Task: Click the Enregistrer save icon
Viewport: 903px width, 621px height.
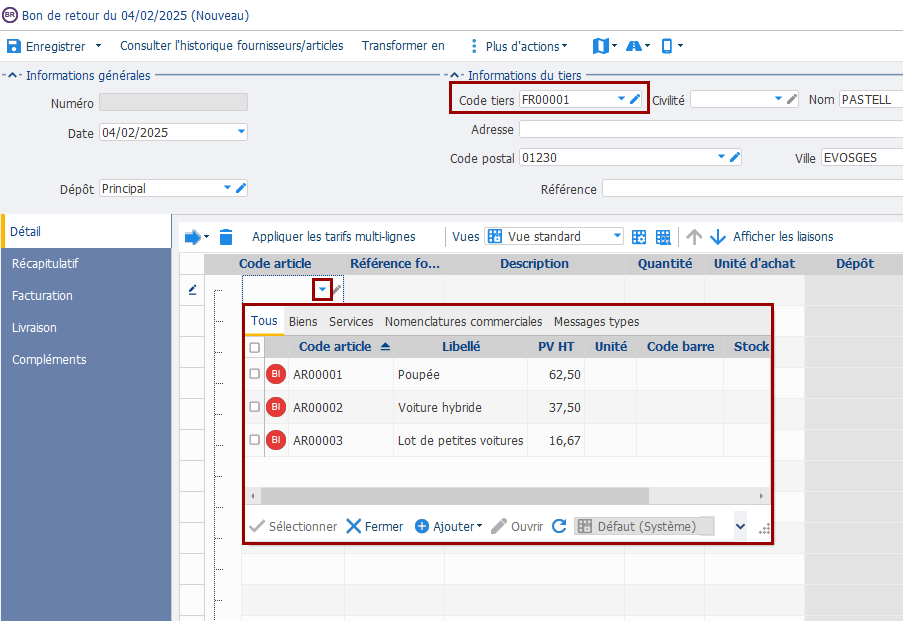Action: click(x=14, y=46)
